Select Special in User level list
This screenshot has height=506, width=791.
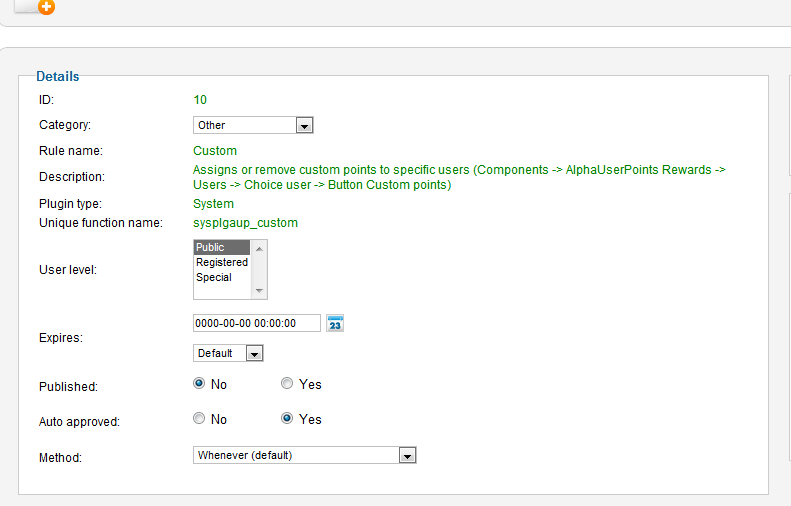pyautogui.click(x=214, y=277)
